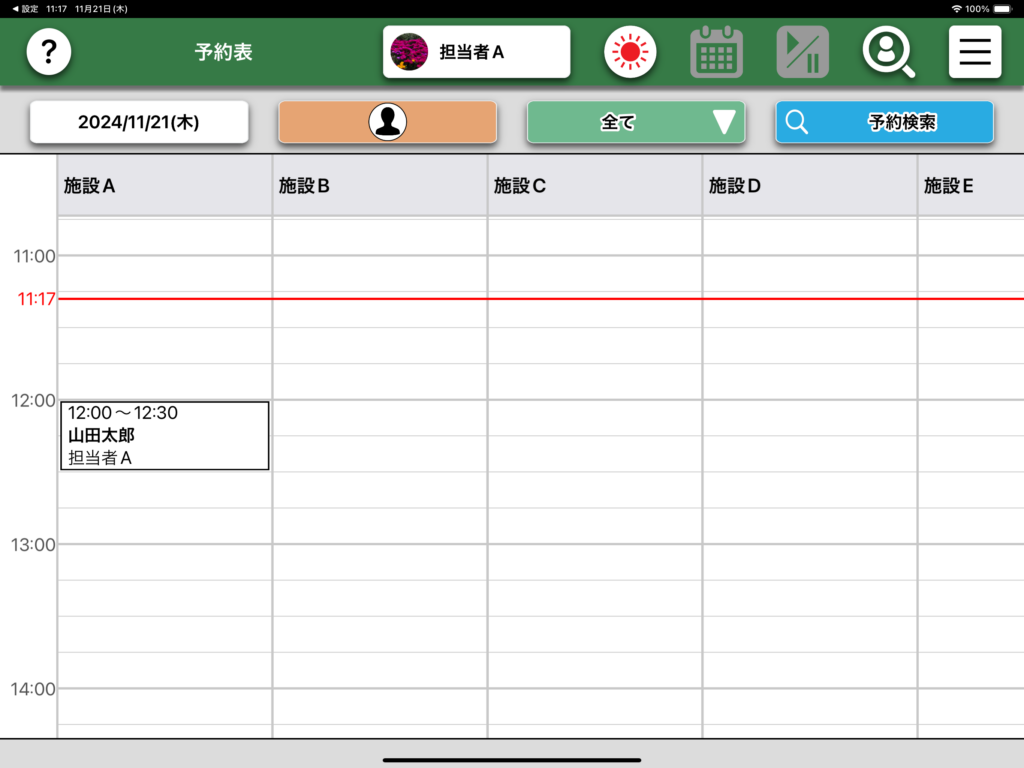The height and width of the screenshot is (768, 1024).
Task: Open the hamburger menu
Action: pos(974,52)
